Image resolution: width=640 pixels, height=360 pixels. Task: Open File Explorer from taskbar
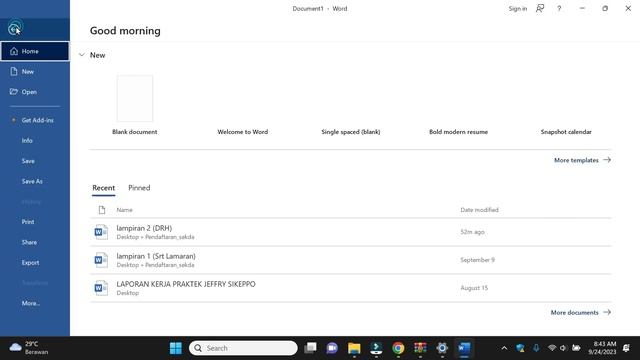(x=354, y=348)
